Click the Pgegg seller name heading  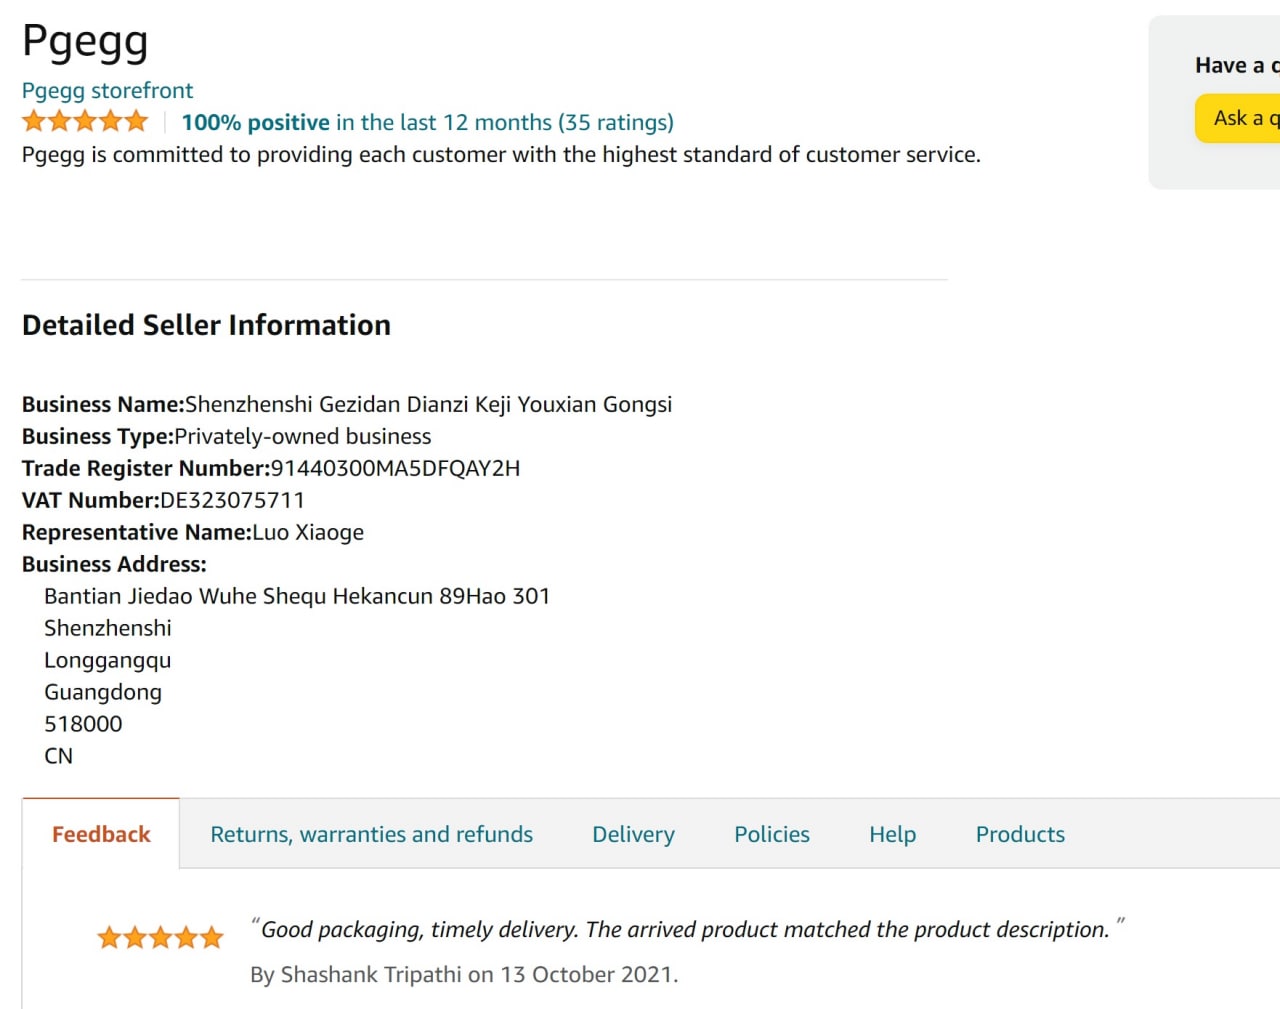pyautogui.click(x=85, y=41)
